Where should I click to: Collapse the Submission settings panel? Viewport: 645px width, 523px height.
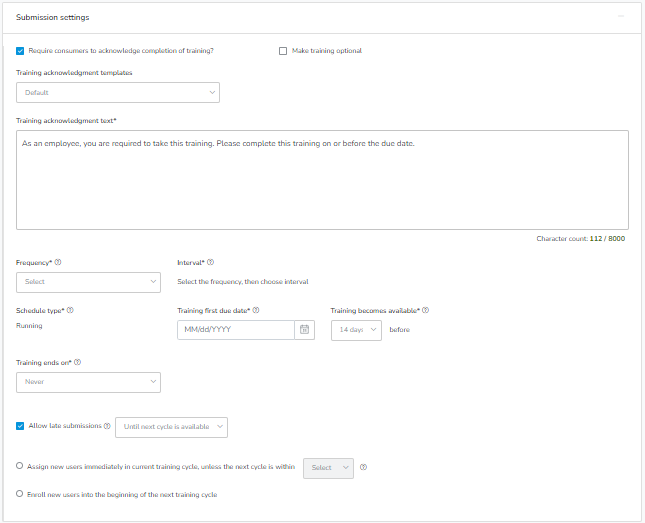pyautogui.click(x=621, y=16)
